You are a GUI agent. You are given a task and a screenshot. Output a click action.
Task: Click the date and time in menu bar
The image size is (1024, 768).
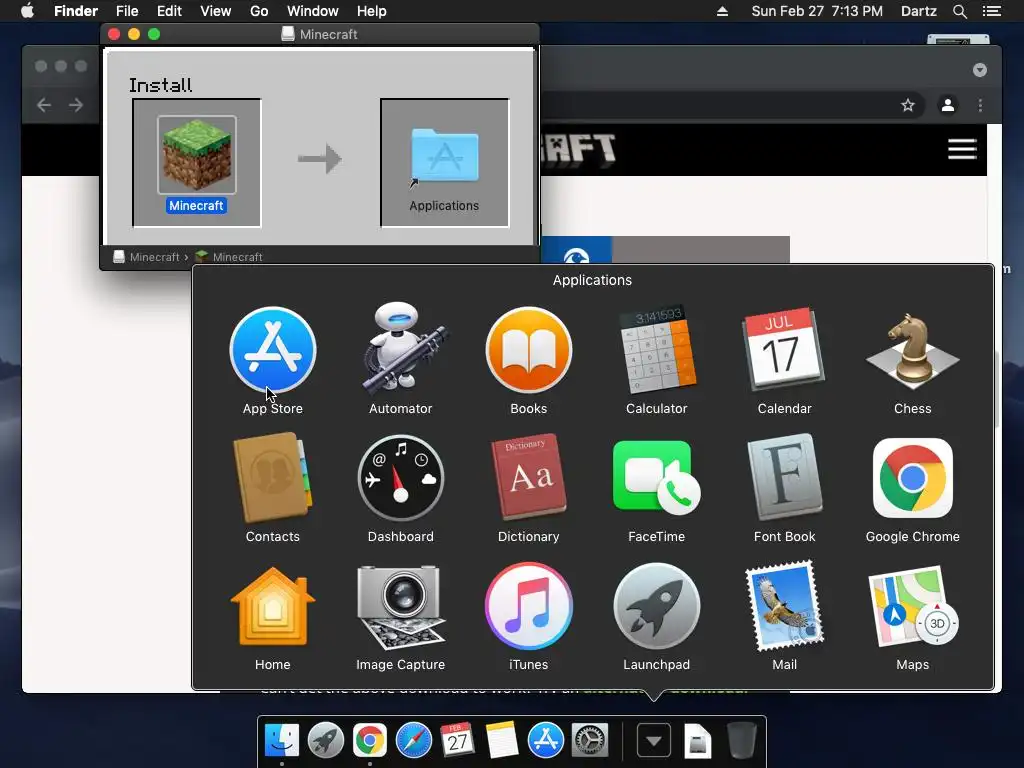point(817,11)
